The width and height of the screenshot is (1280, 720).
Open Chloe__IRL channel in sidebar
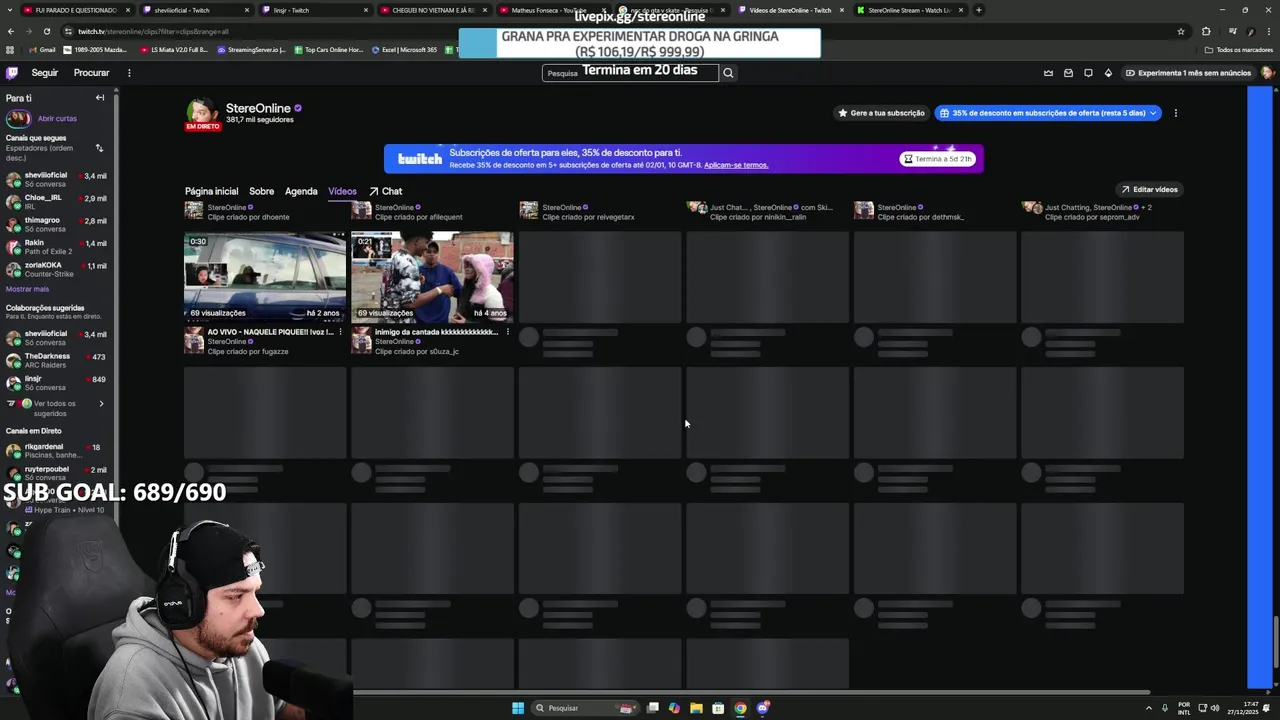(56, 202)
